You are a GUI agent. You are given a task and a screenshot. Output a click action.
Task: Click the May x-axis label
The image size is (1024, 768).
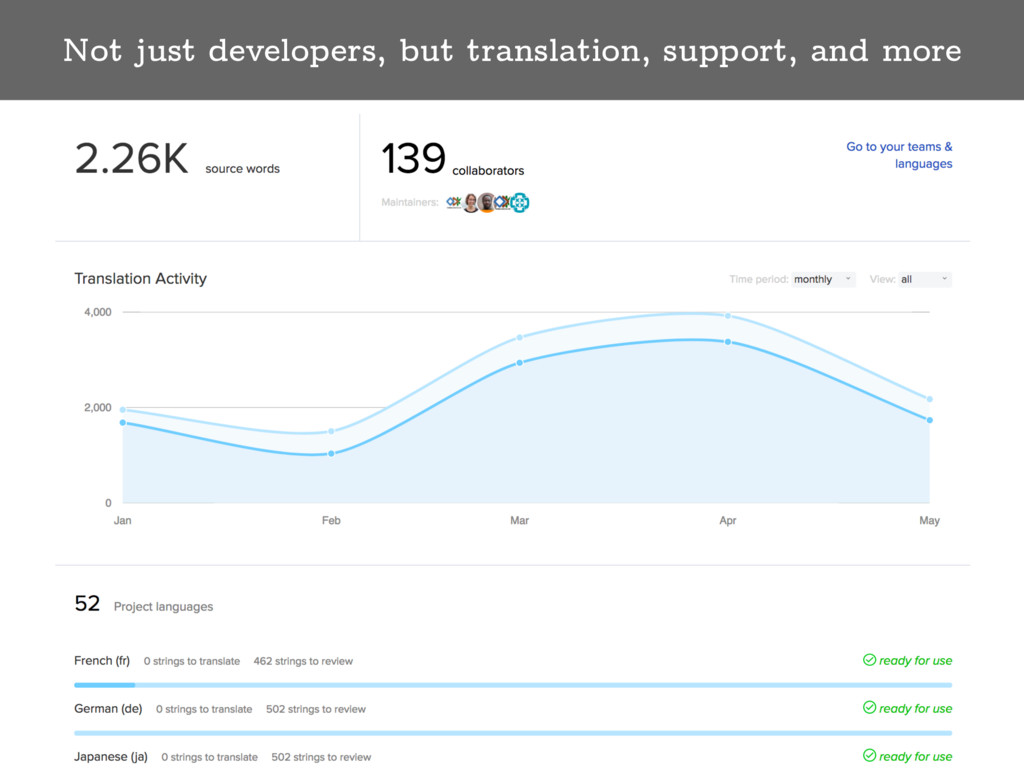tap(929, 520)
